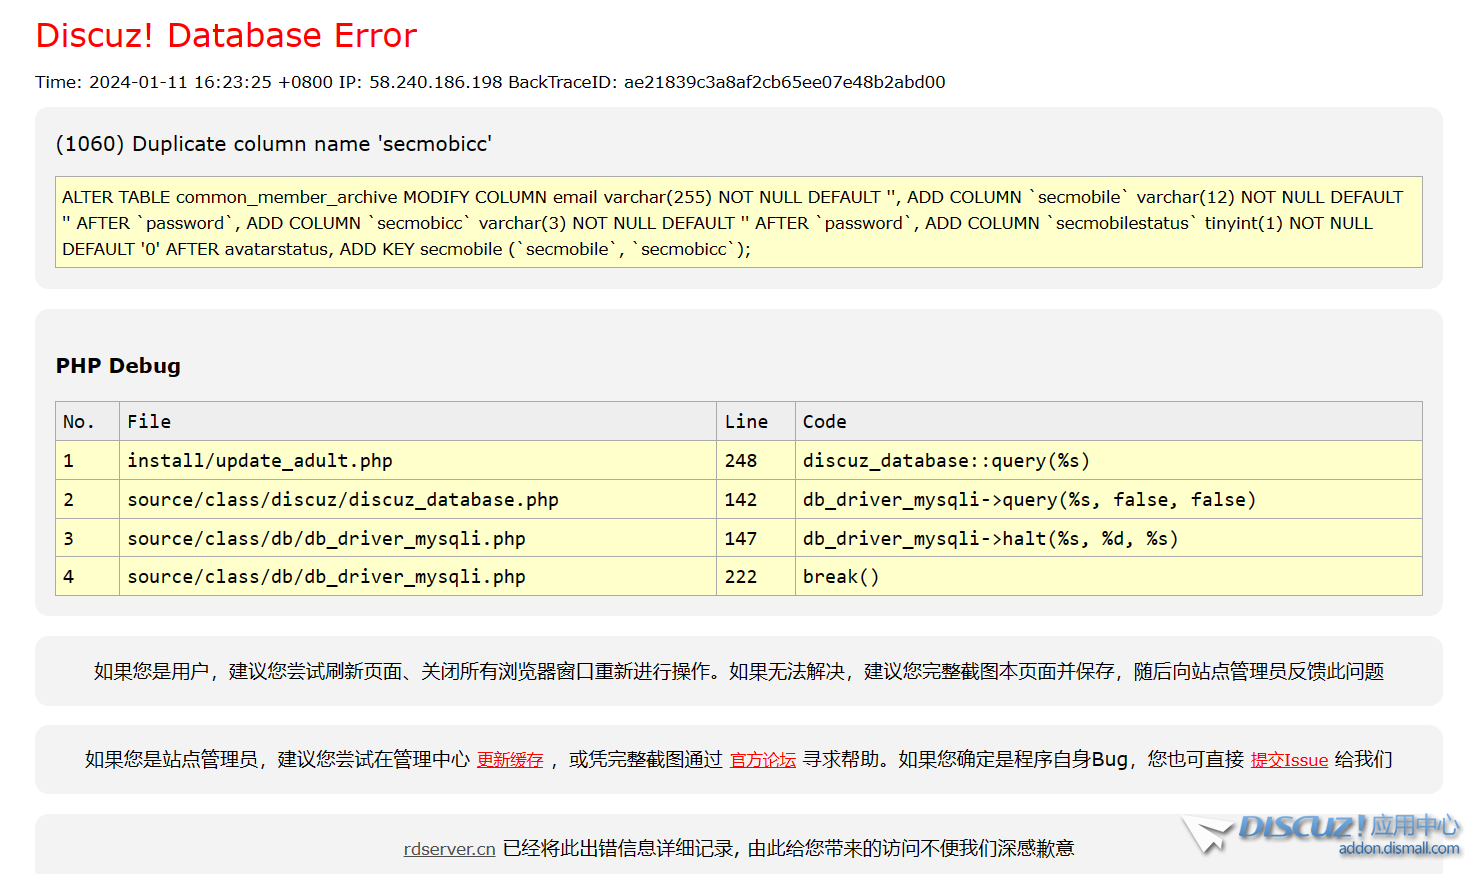Select the BackTraceID value text
The image size is (1478, 874).
click(785, 82)
